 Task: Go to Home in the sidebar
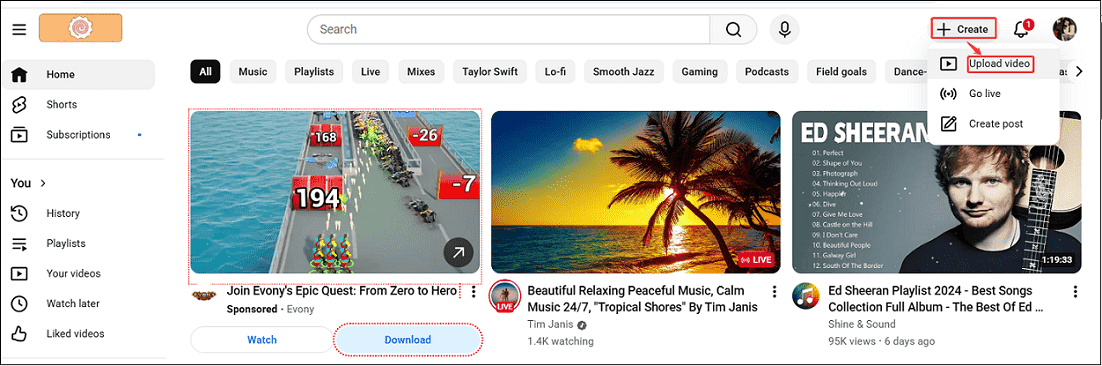[78, 74]
